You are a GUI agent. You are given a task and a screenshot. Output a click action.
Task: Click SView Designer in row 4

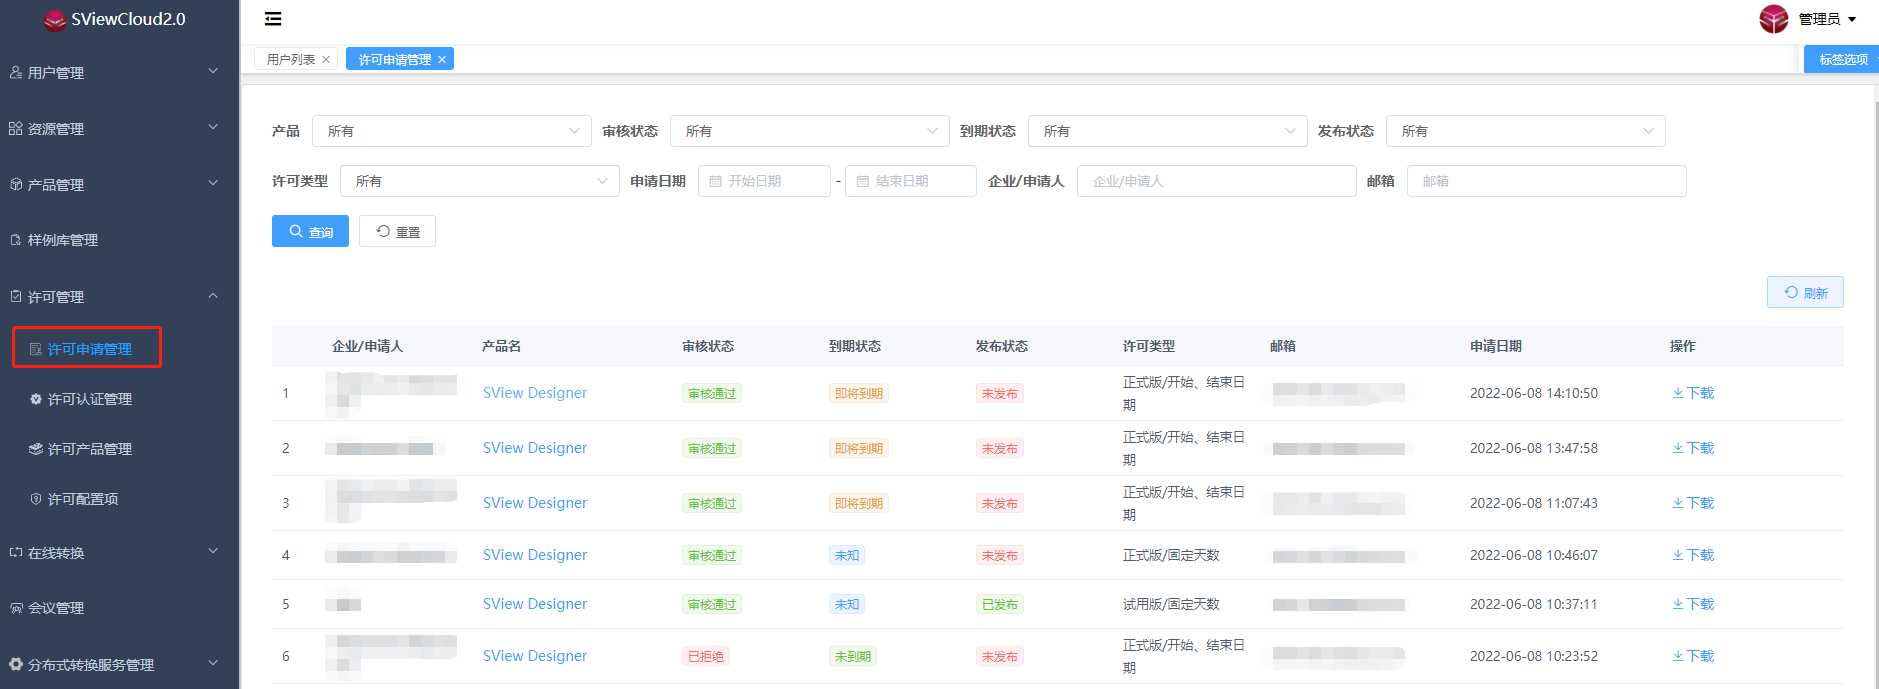pos(535,555)
